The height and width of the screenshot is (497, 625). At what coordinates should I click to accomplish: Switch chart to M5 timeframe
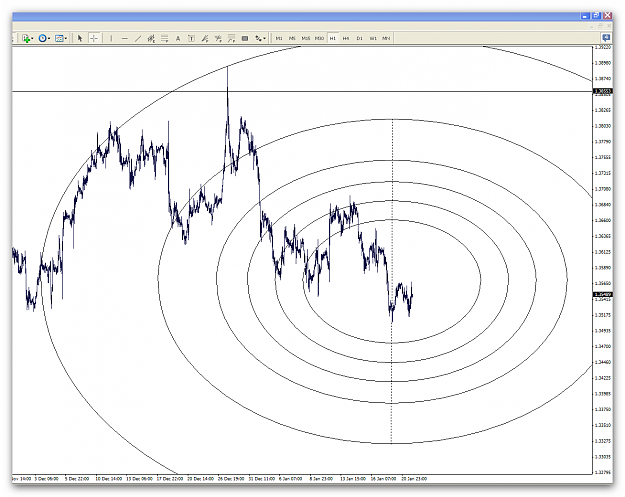pyautogui.click(x=292, y=38)
